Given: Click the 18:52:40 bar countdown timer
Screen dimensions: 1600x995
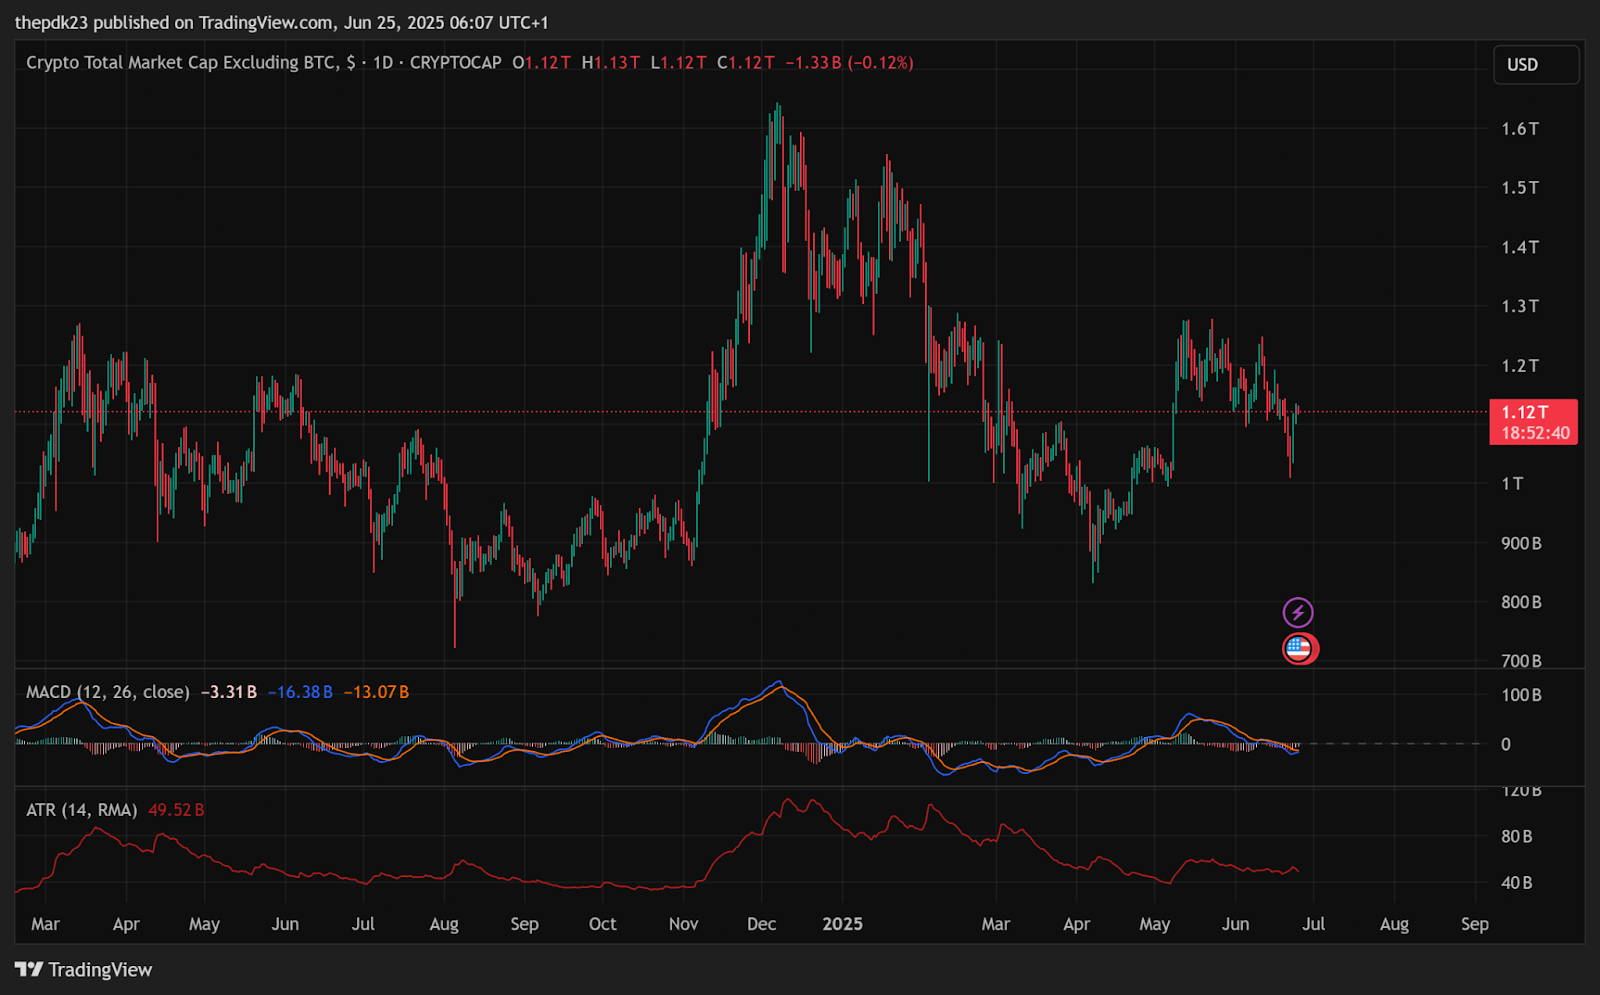Looking at the screenshot, I should pyautogui.click(x=1535, y=434).
